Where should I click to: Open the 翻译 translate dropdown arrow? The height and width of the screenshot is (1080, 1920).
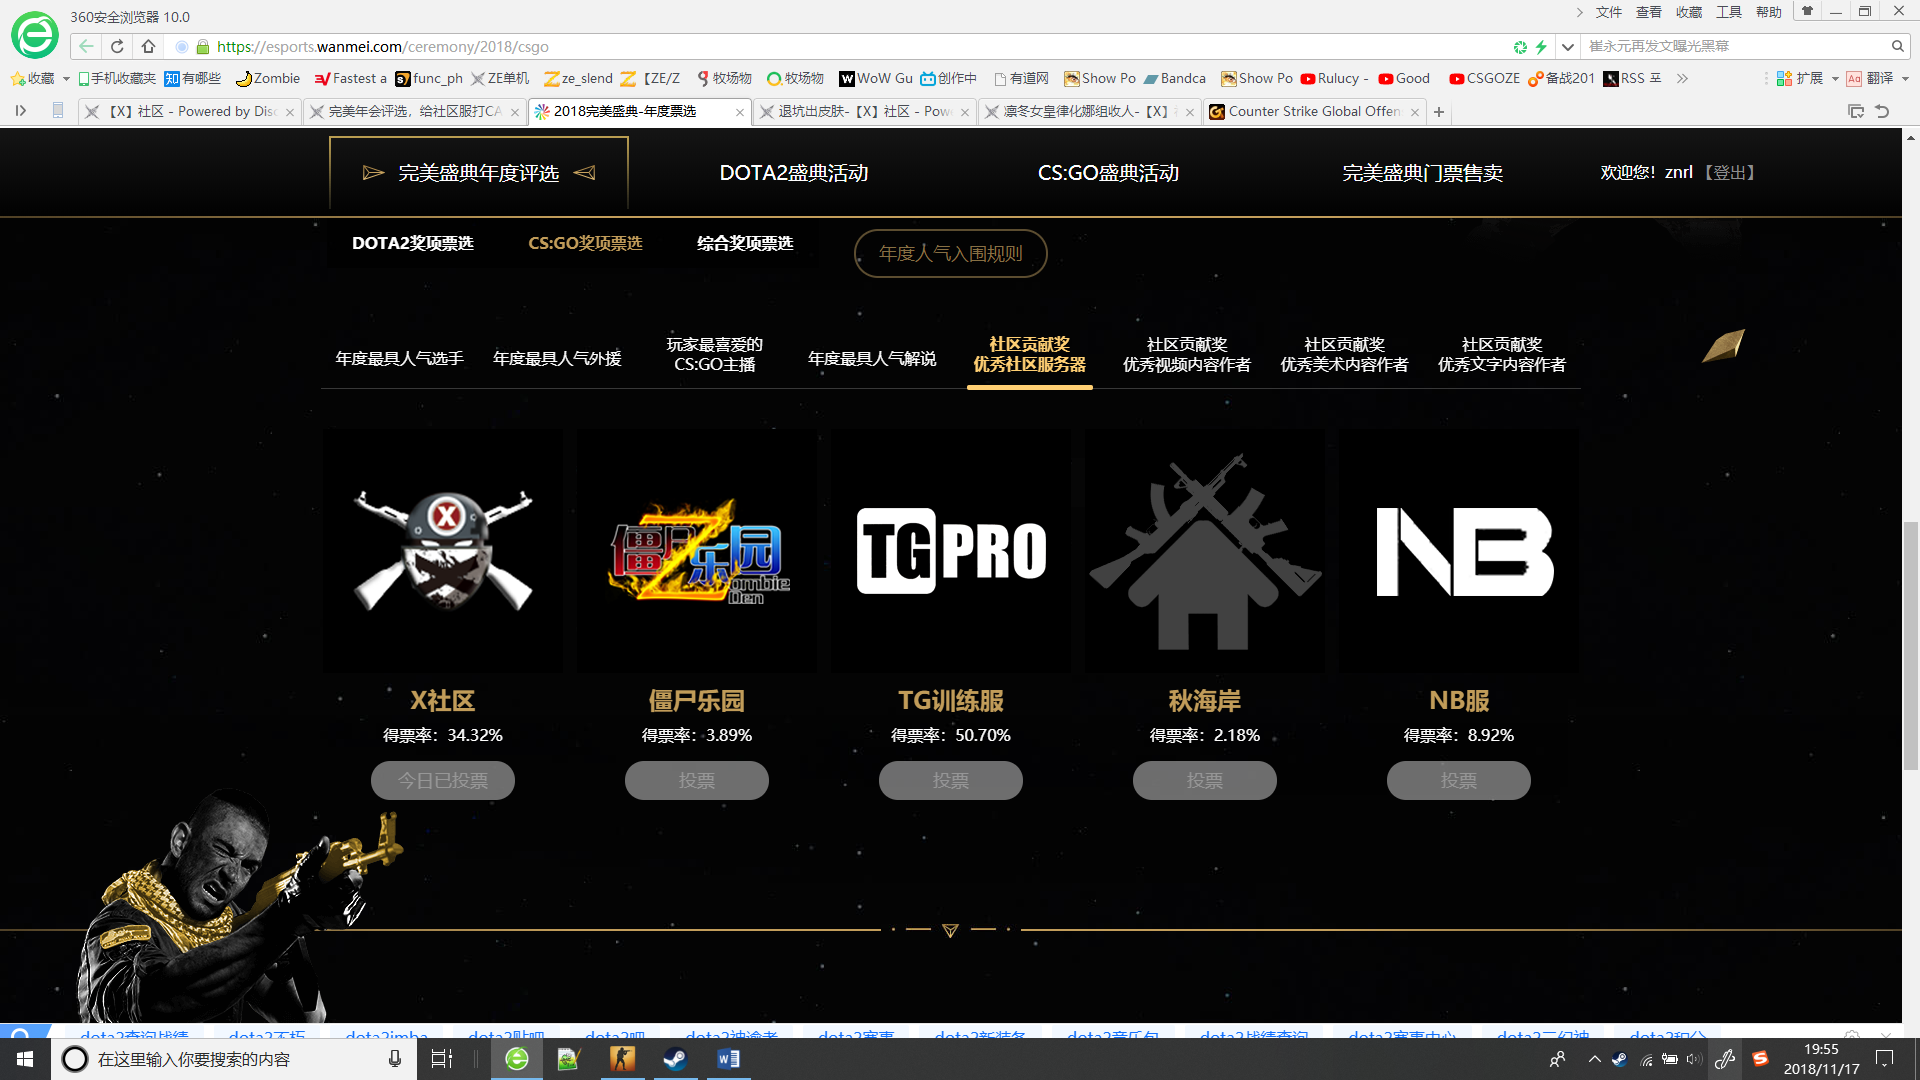1905,79
